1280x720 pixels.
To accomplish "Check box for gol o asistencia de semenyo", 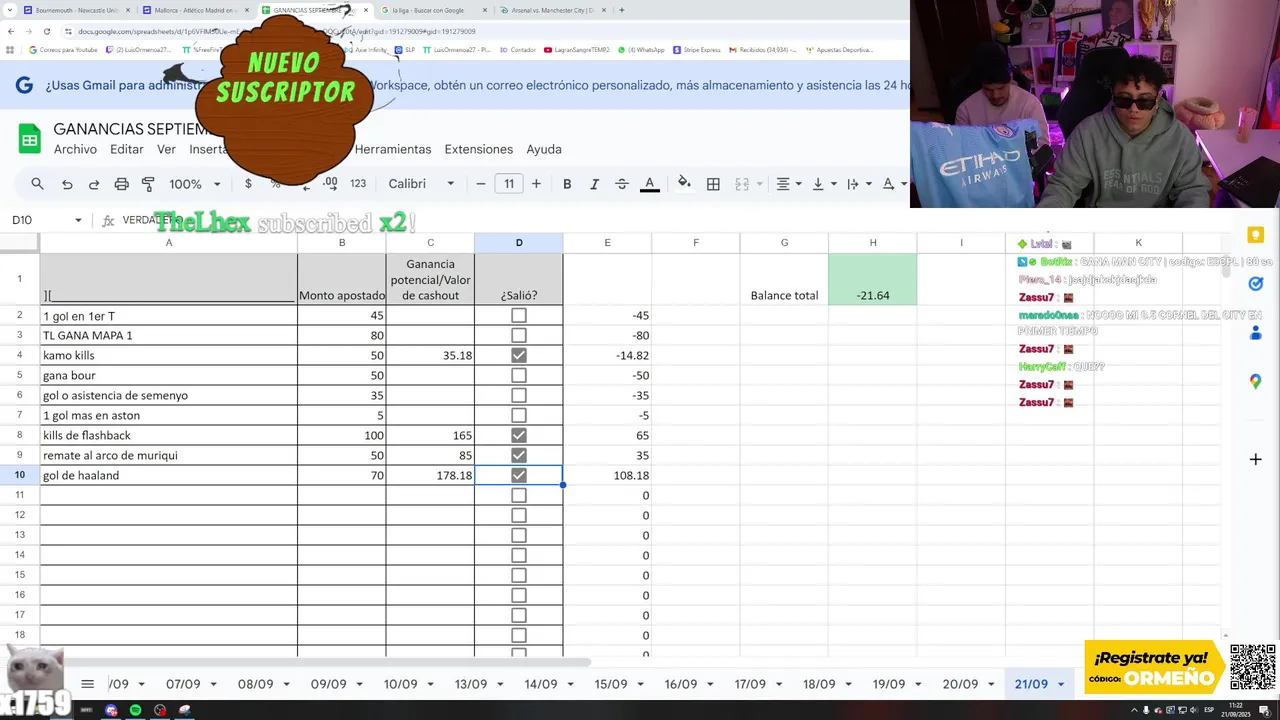I will 518,395.
